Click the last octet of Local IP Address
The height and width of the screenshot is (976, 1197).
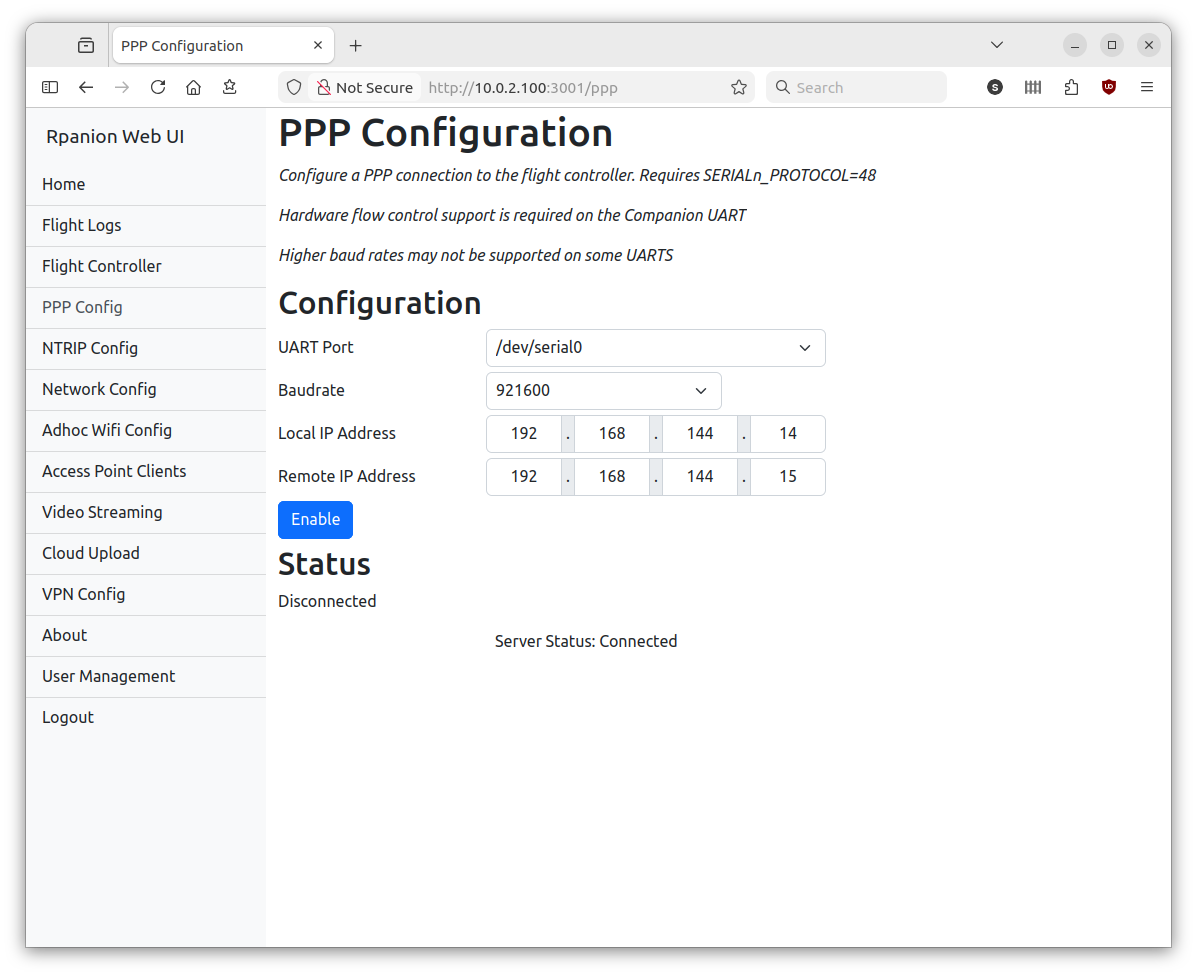point(788,434)
